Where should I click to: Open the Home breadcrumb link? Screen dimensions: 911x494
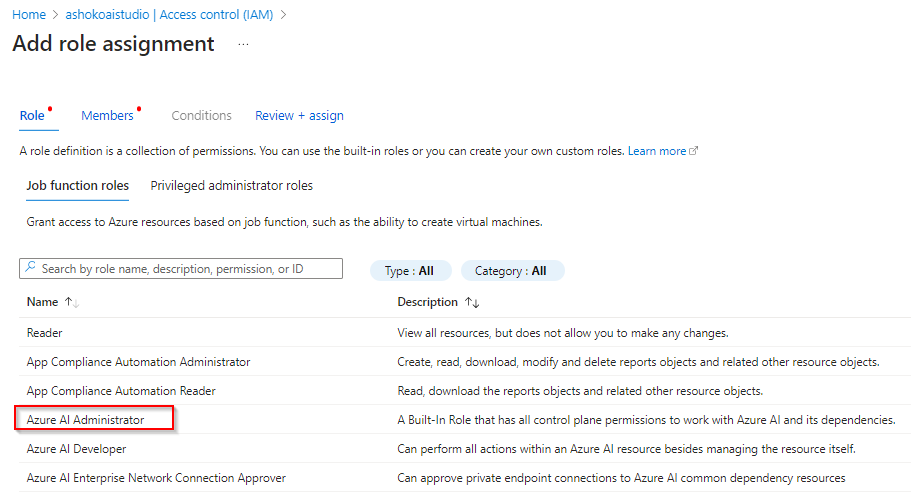pos(29,15)
